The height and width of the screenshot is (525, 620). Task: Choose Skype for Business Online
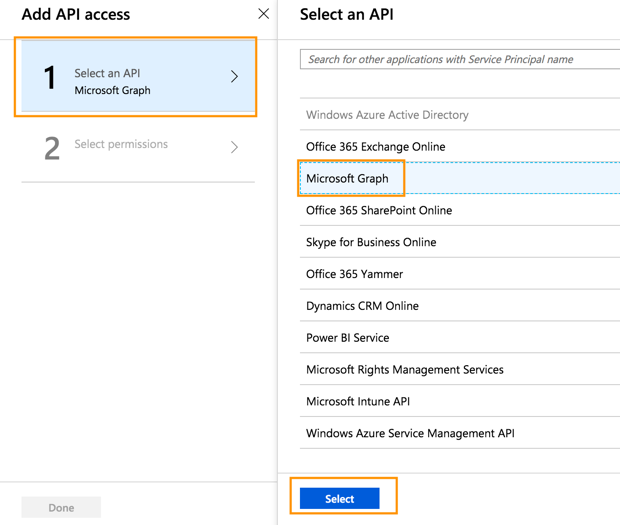click(370, 243)
